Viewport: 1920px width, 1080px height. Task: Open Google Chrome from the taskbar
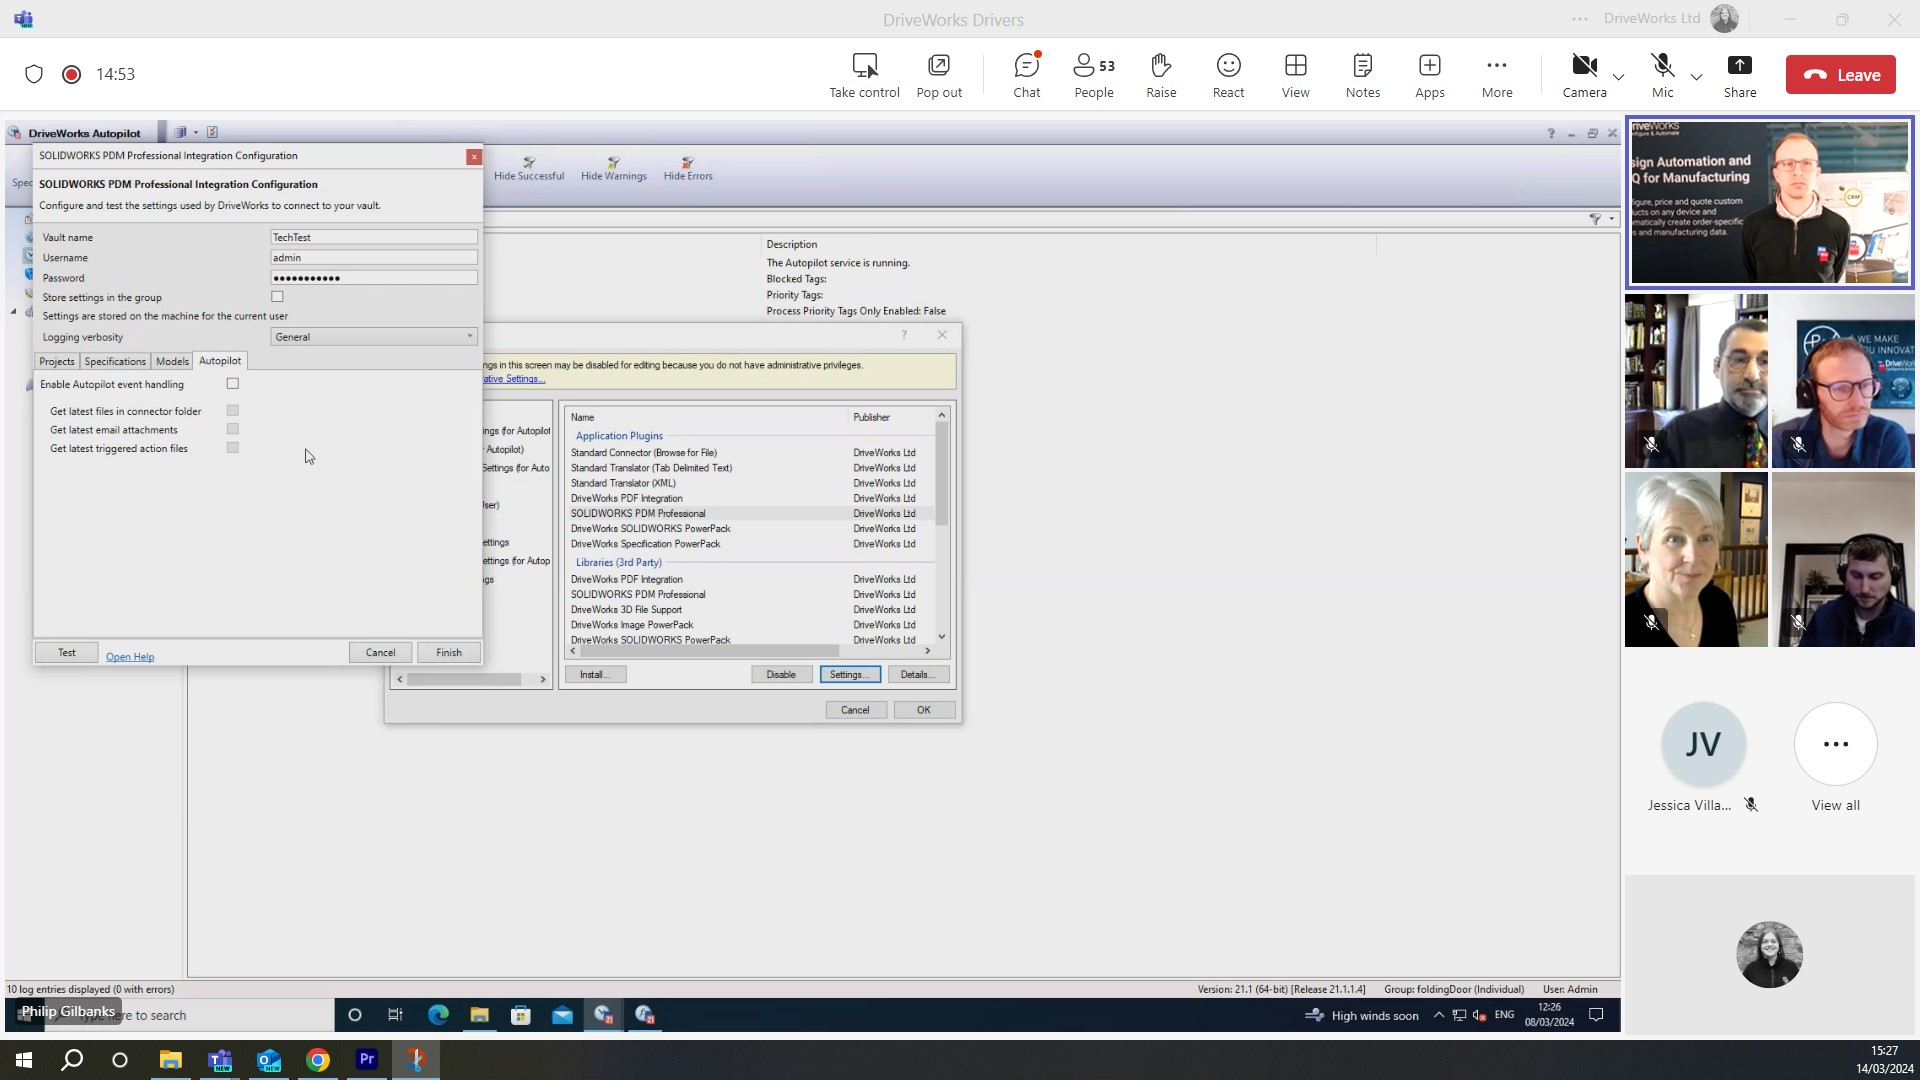click(318, 1060)
